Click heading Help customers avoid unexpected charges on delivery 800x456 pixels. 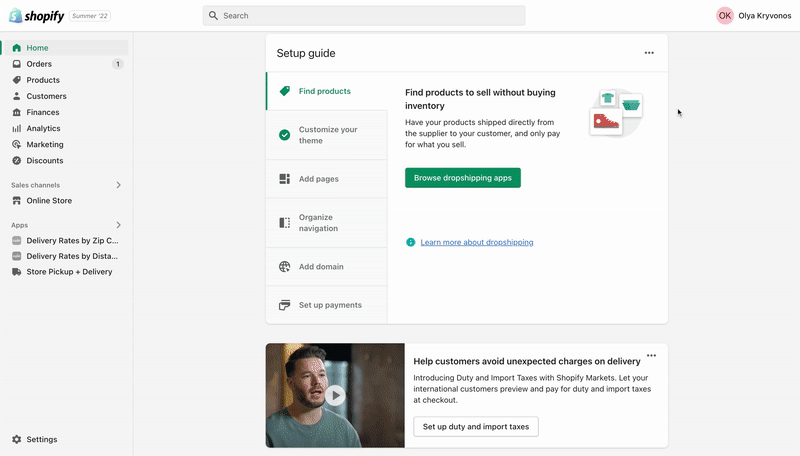pos(527,361)
